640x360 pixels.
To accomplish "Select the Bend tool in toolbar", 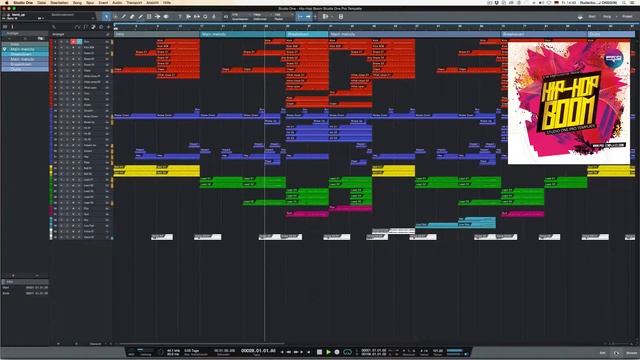I will [x=158, y=17].
